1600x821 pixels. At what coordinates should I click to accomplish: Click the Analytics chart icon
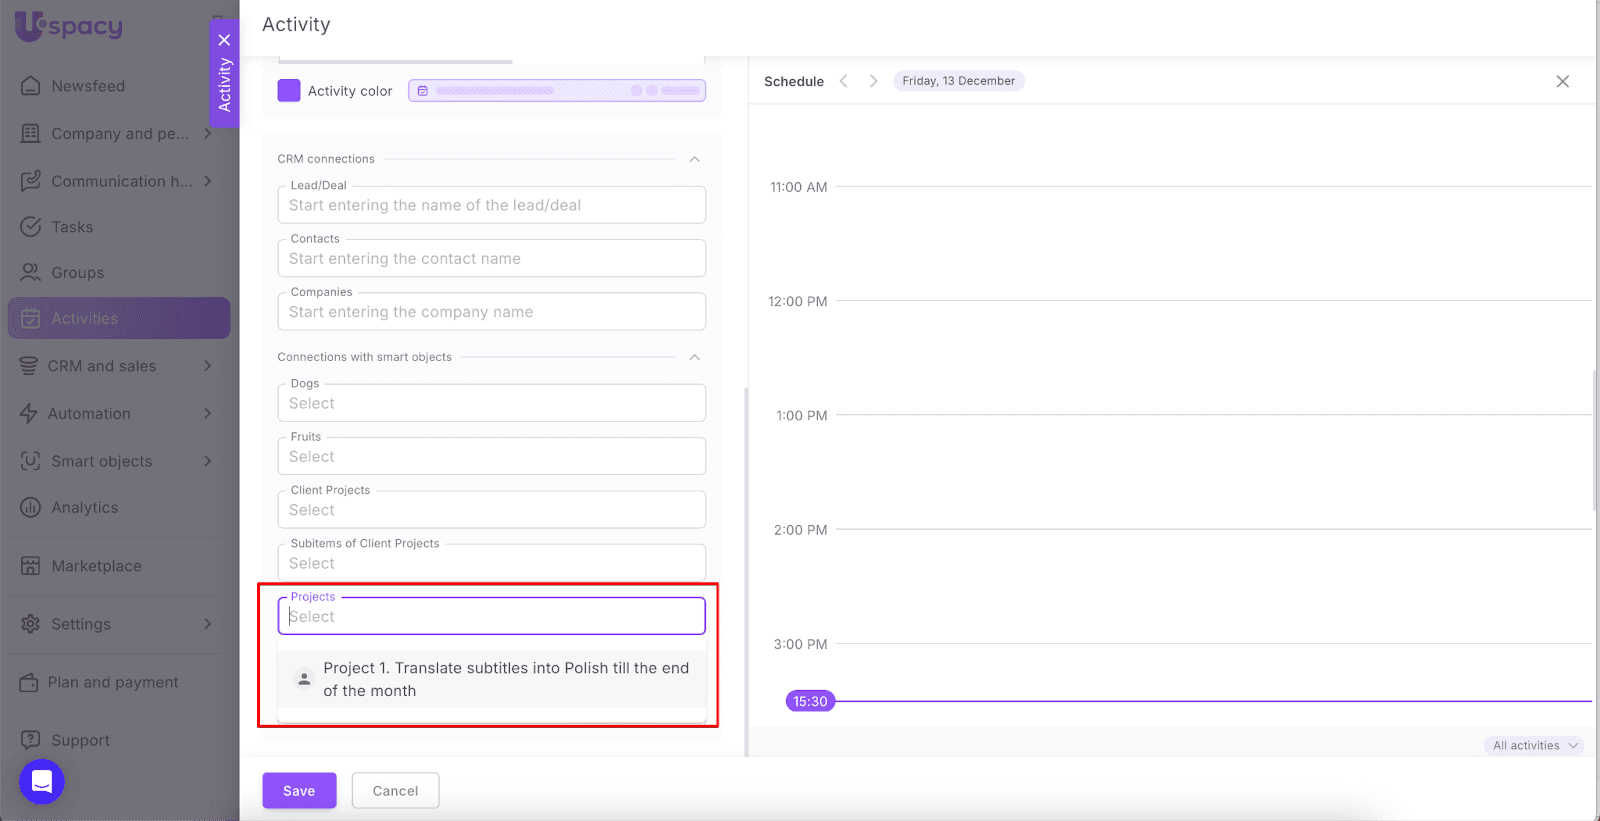[31, 508]
